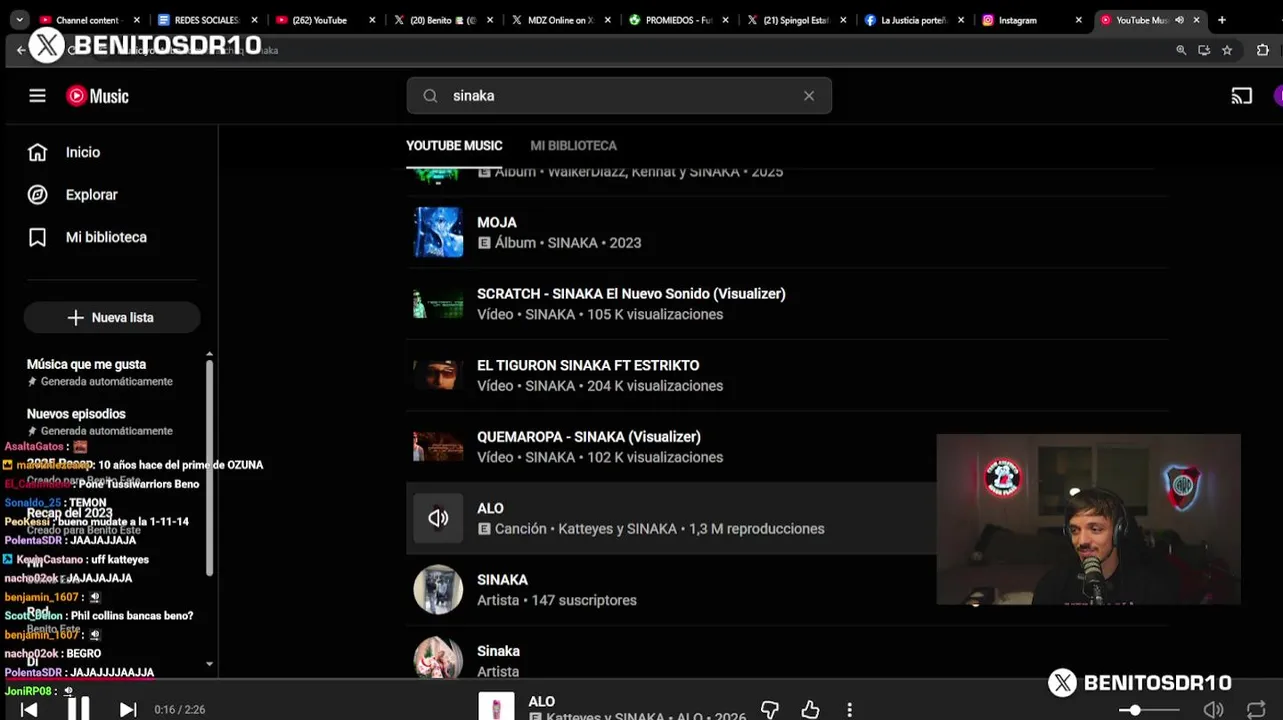Skip to previous track in player bar
This screenshot has width=1283, height=720.
point(29,709)
